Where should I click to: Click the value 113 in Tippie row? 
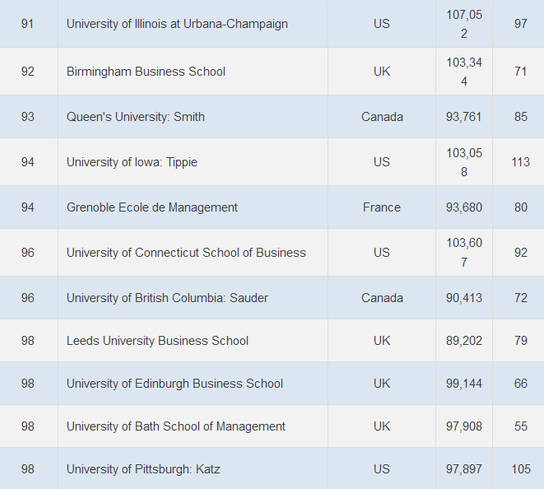tap(520, 162)
